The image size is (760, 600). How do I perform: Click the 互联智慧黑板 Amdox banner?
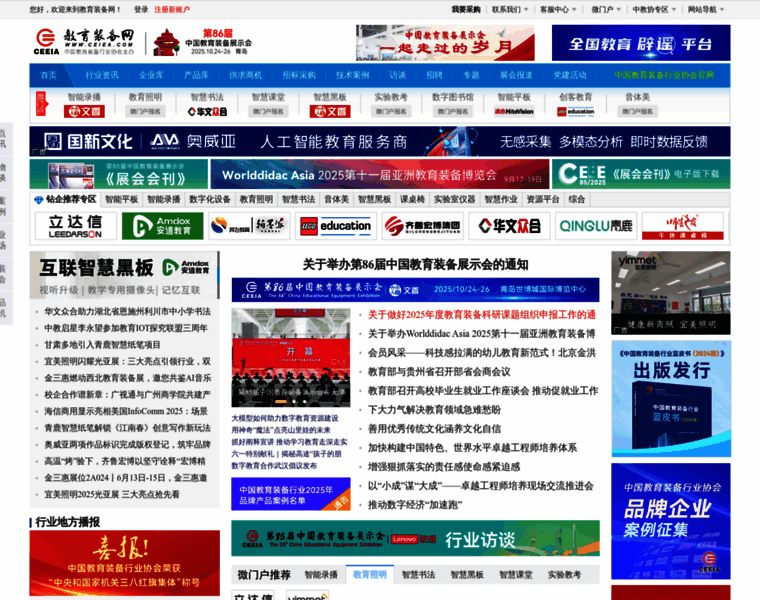point(124,275)
